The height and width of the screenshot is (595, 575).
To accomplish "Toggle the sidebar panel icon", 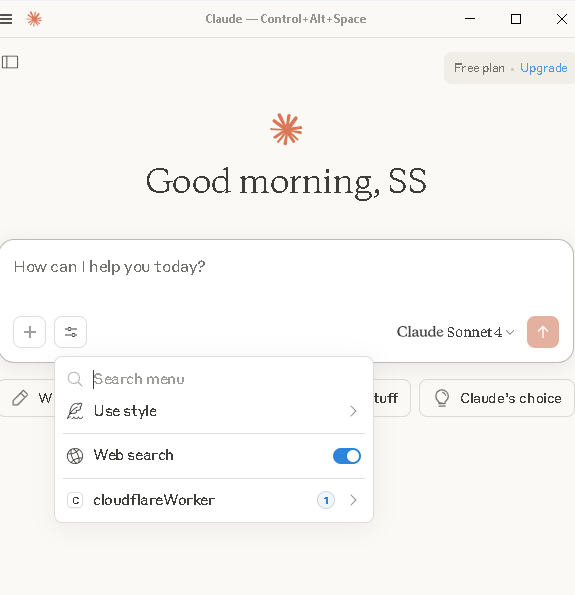I will (10, 62).
